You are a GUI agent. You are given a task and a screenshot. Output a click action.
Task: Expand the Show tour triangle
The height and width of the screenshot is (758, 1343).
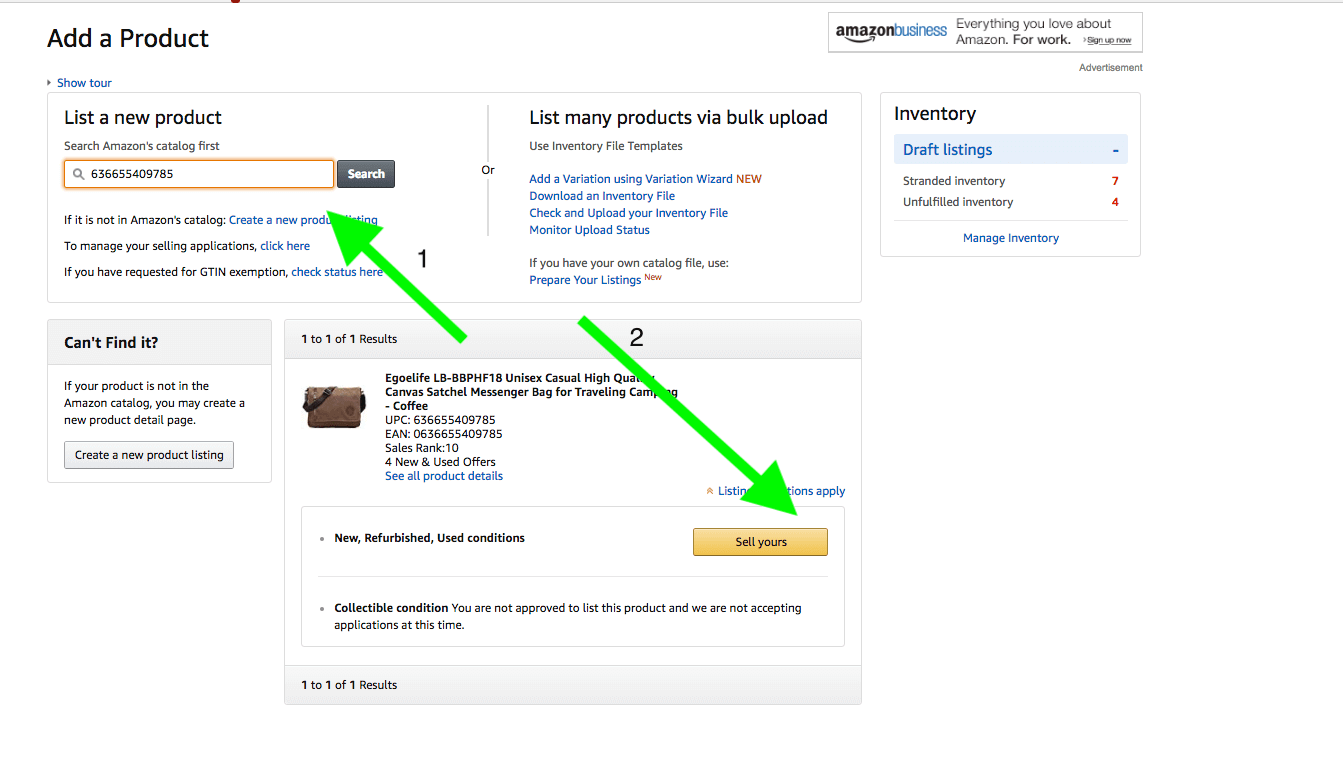[49, 83]
